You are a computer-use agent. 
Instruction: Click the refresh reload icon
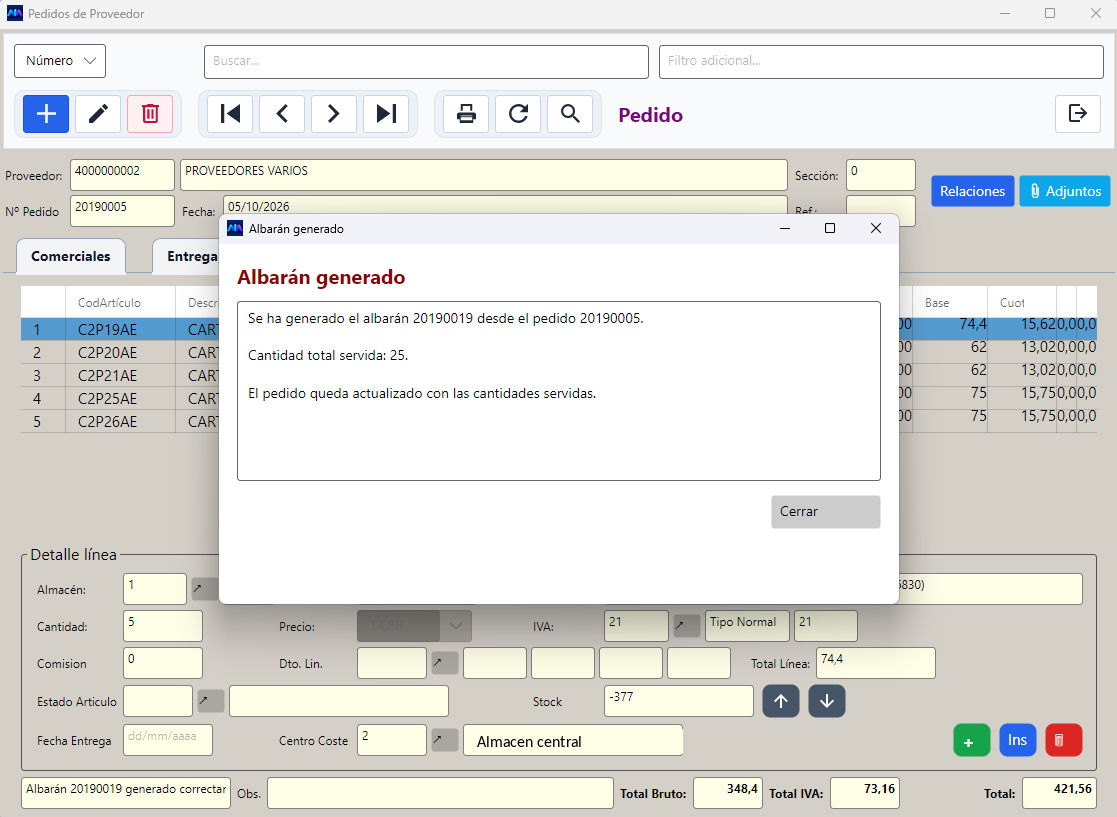click(x=519, y=114)
